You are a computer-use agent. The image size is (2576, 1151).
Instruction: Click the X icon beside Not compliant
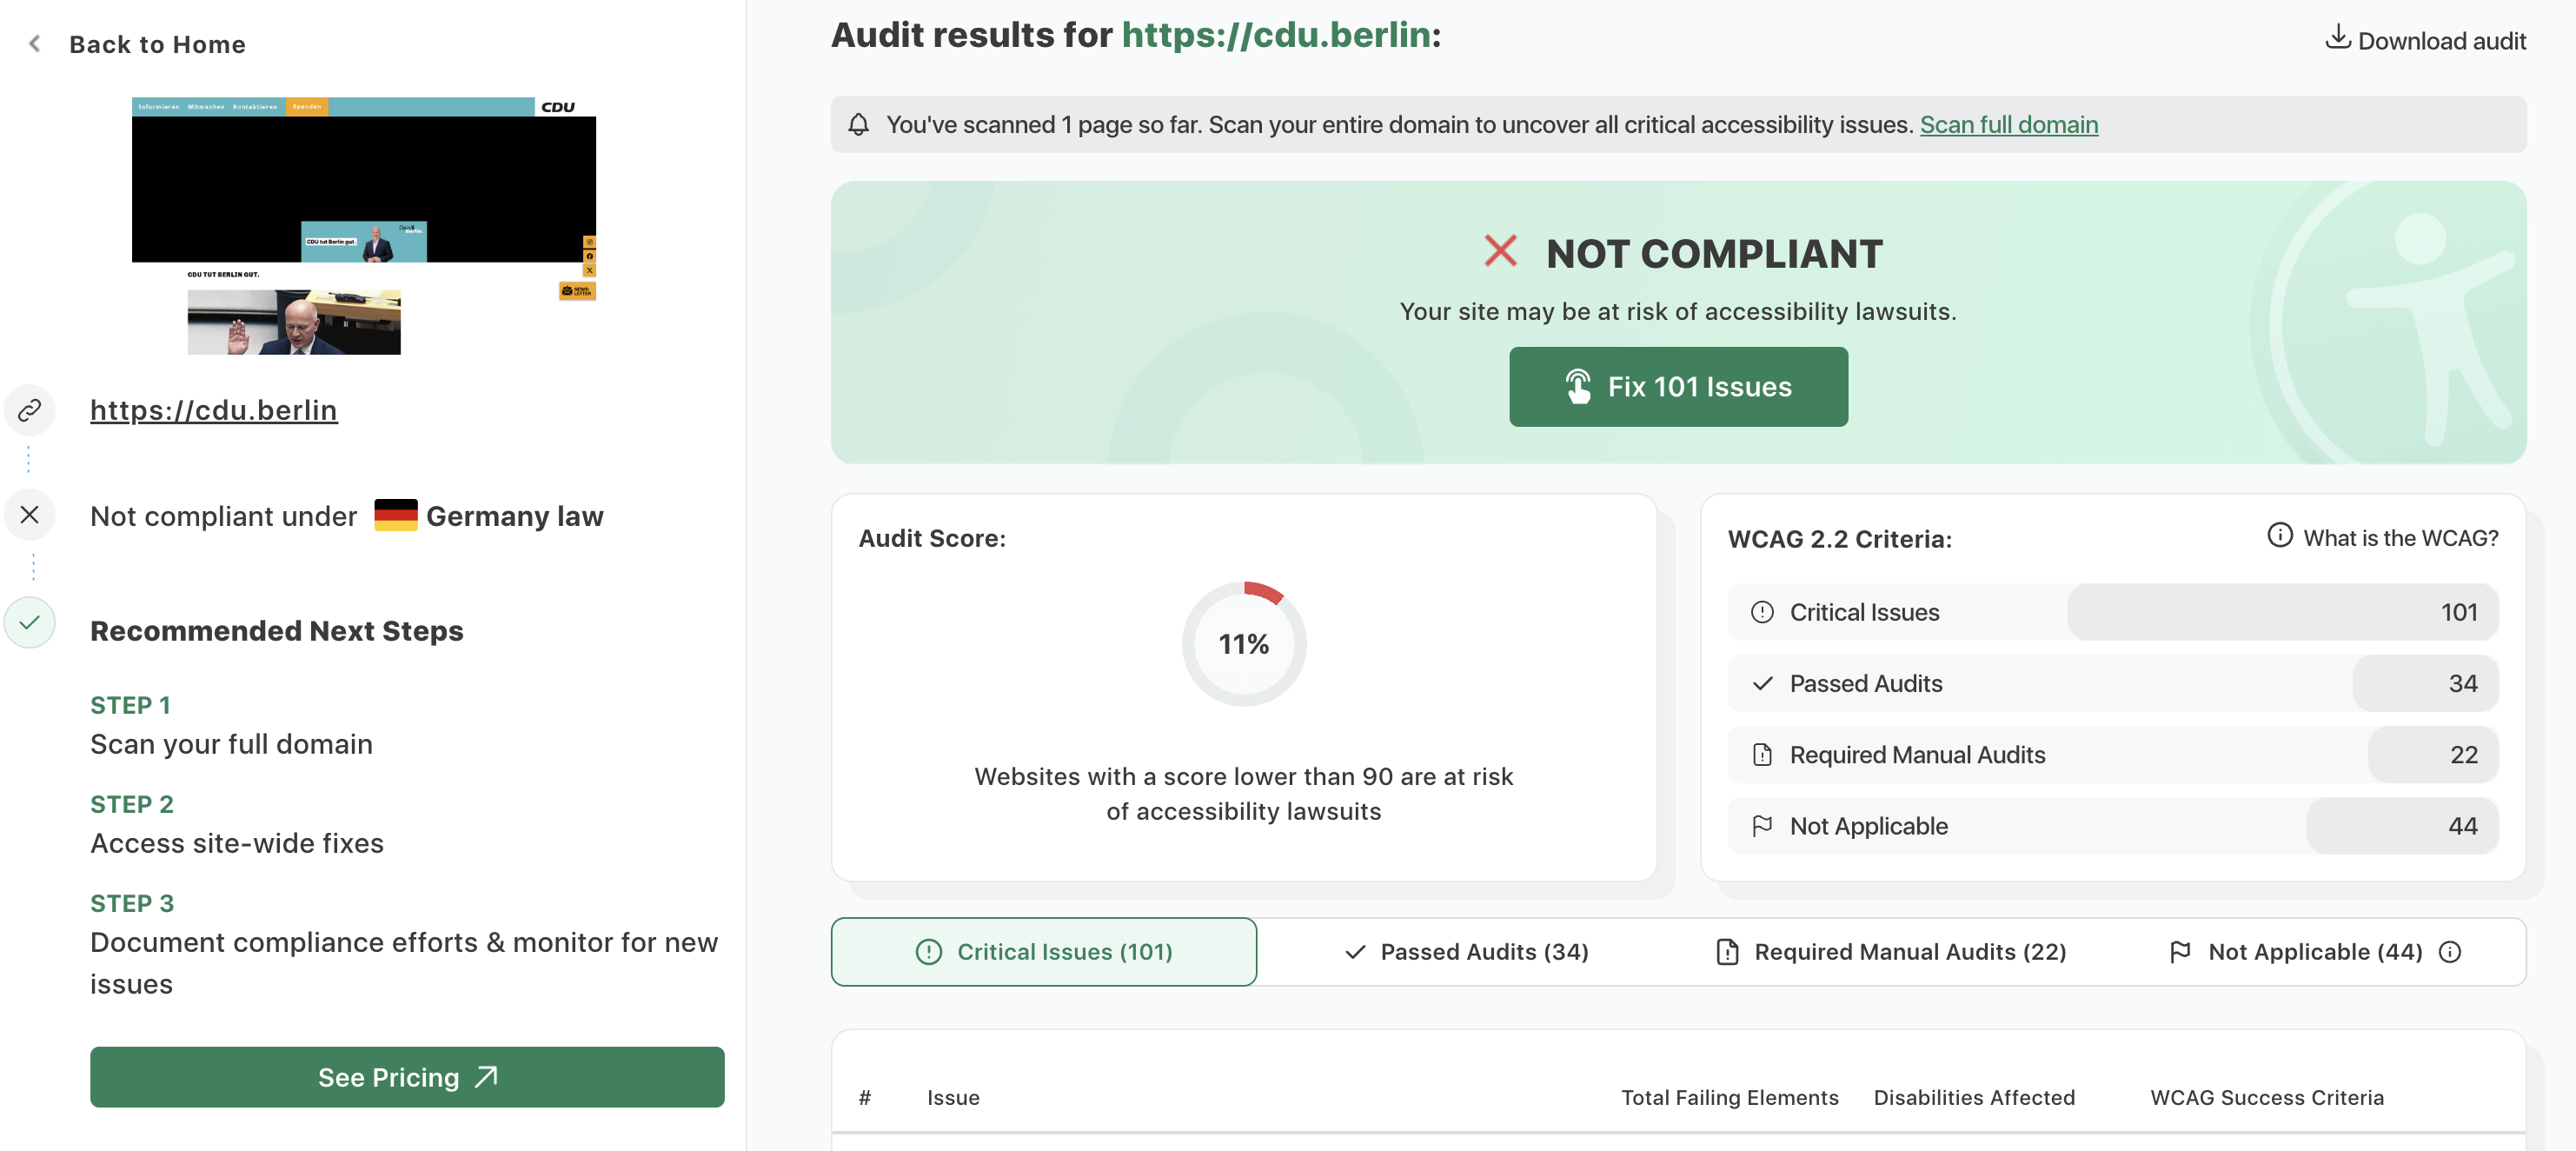coord(30,515)
